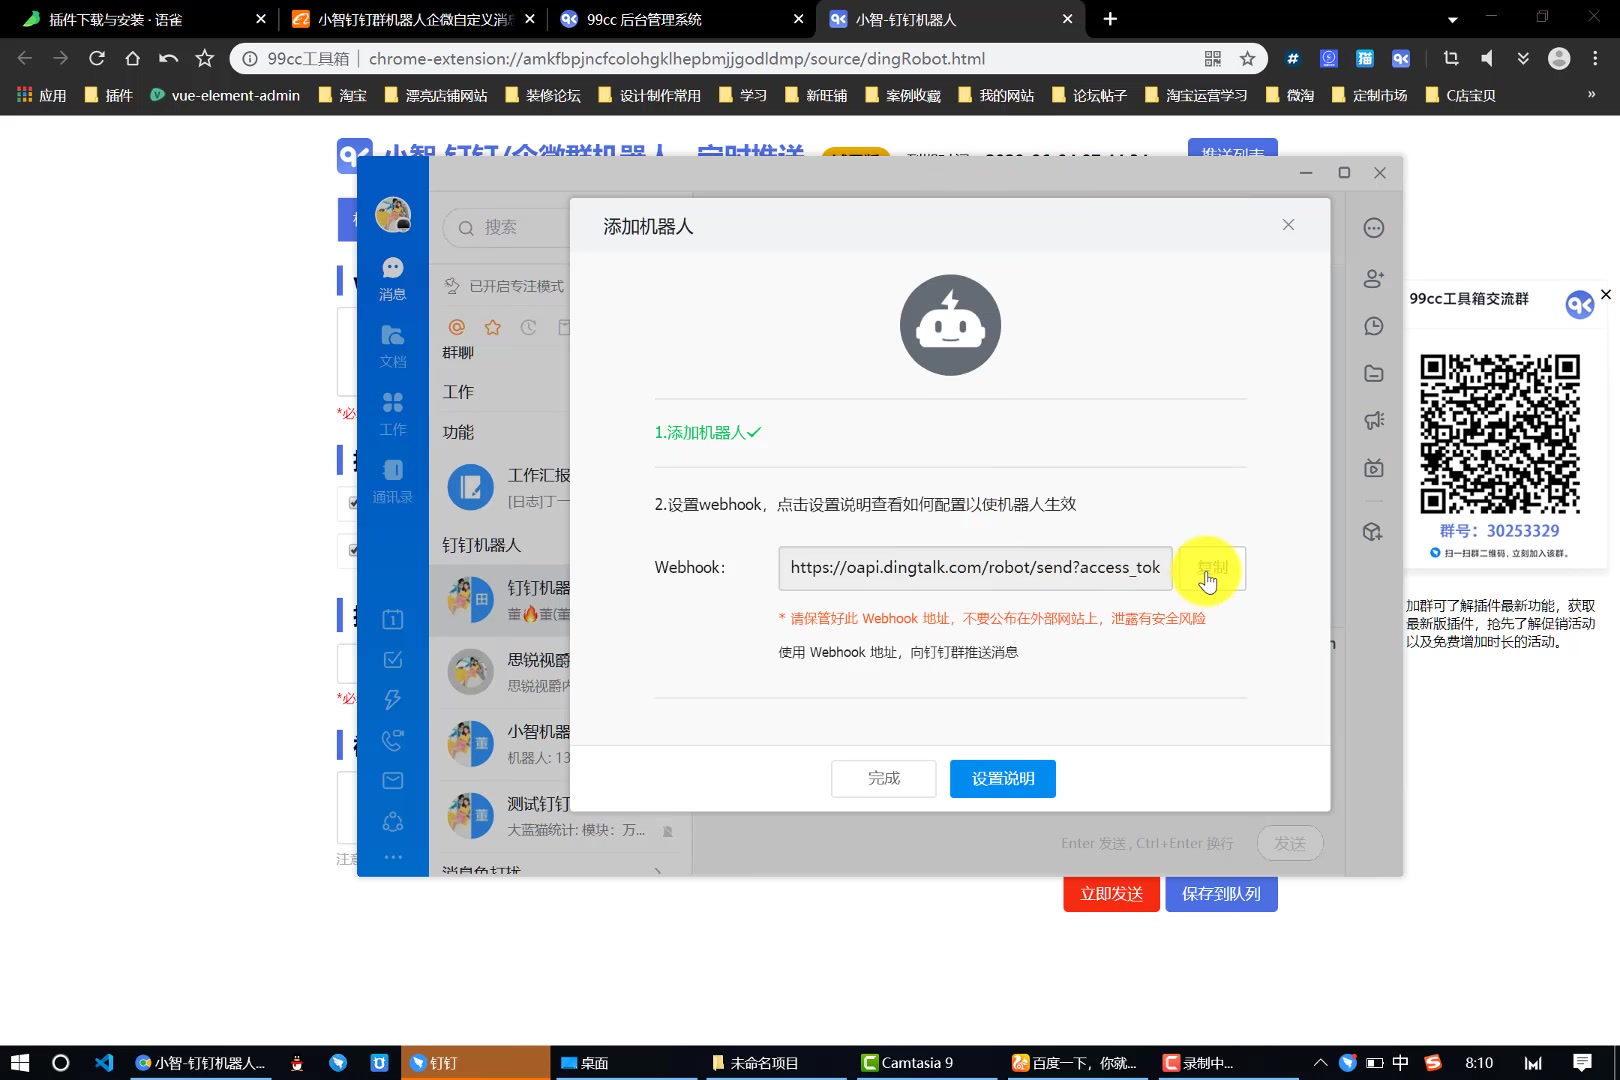Screen dimensions: 1620x1080
Task: Open the mail envelope icon in DingTalk sidebar
Action: [x=393, y=780]
